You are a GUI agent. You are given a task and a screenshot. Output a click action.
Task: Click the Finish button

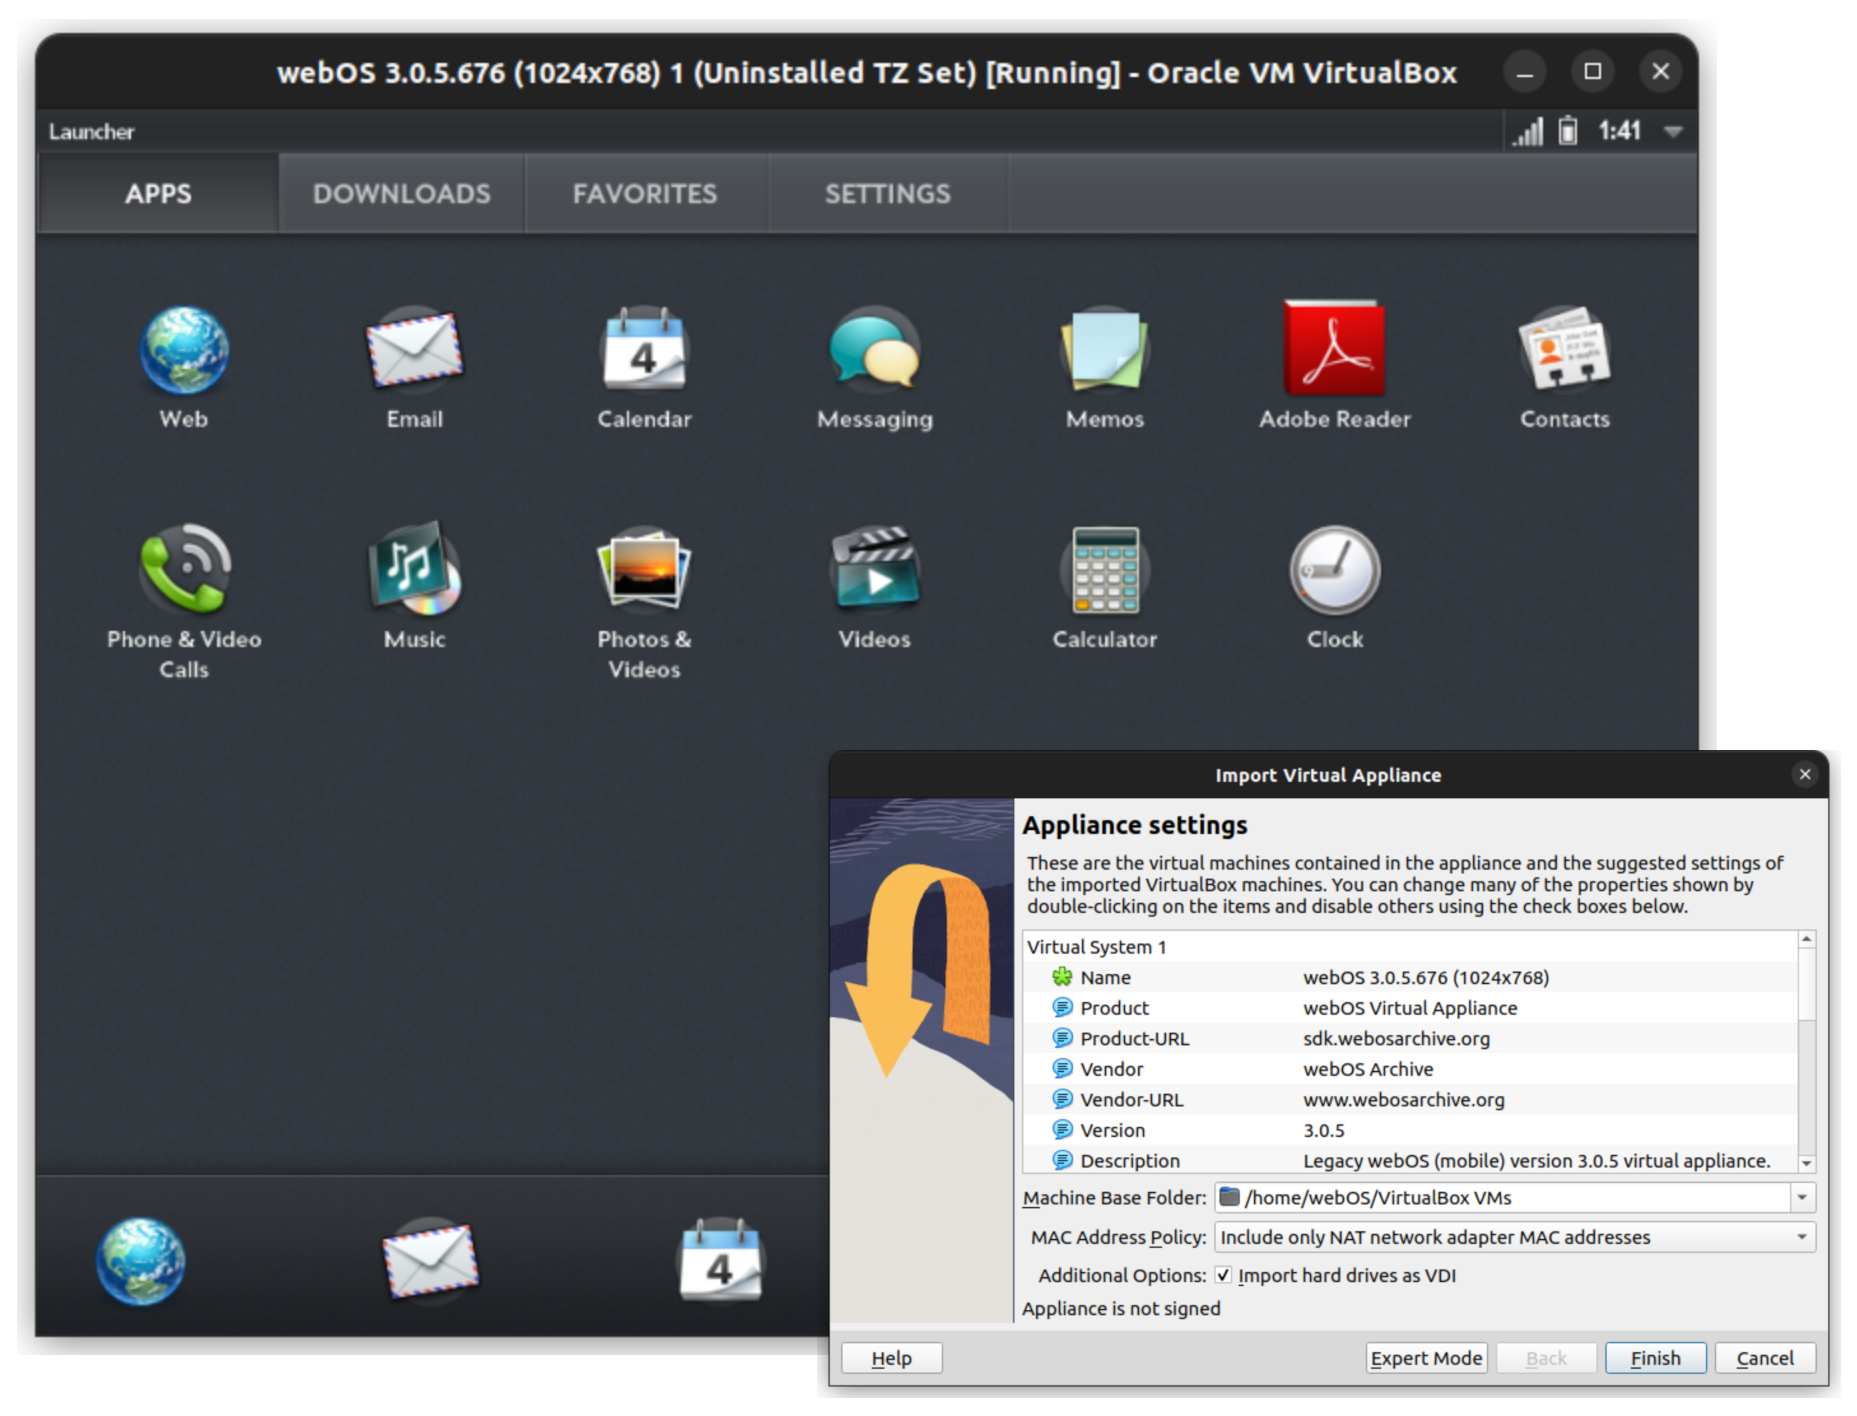[x=1655, y=1357]
